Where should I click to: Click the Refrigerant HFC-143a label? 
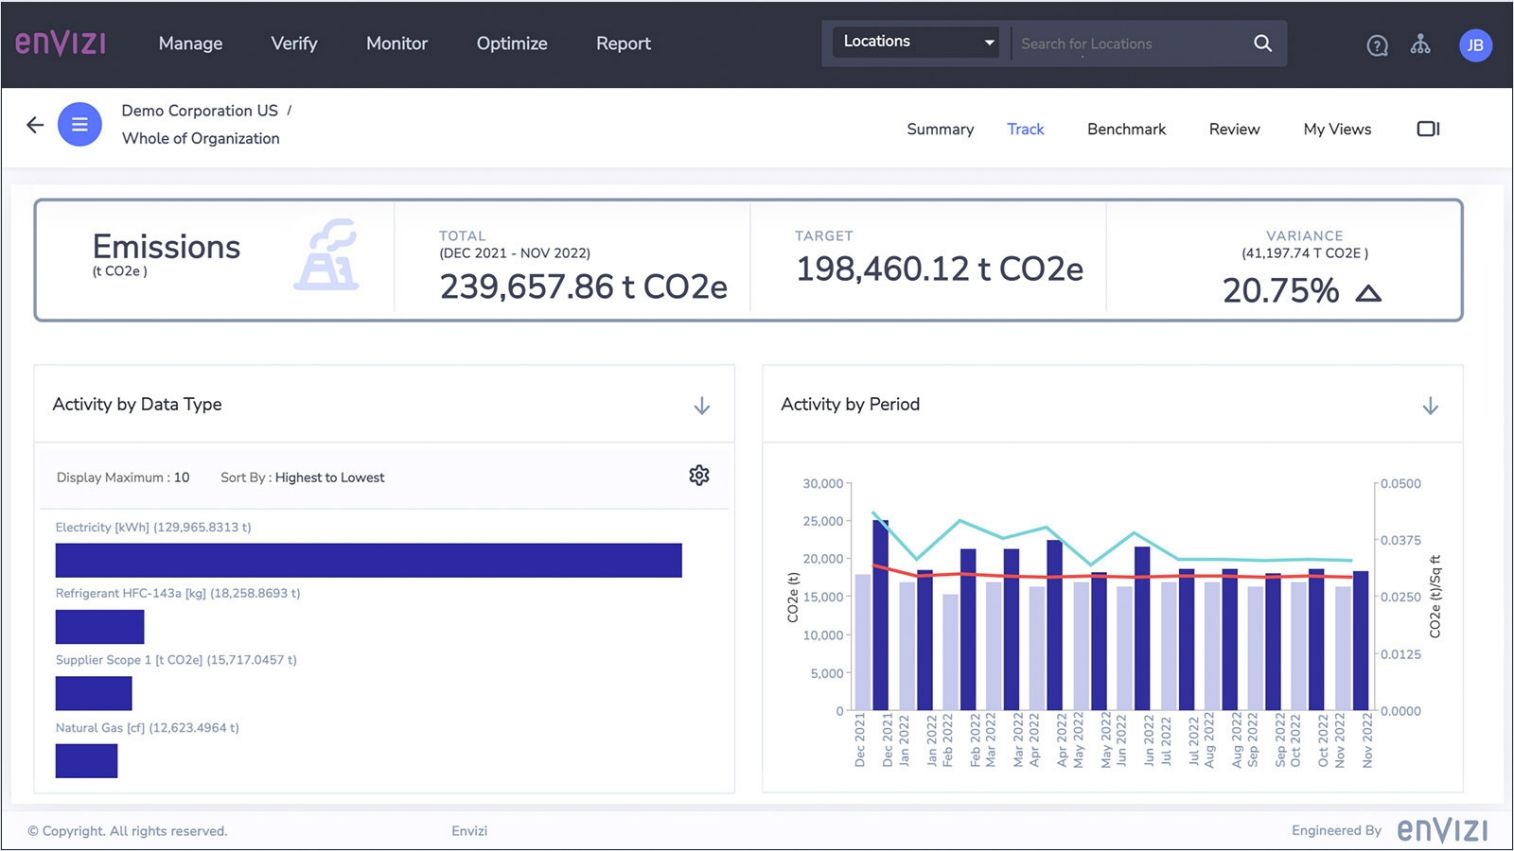pyautogui.click(x=178, y=593)
